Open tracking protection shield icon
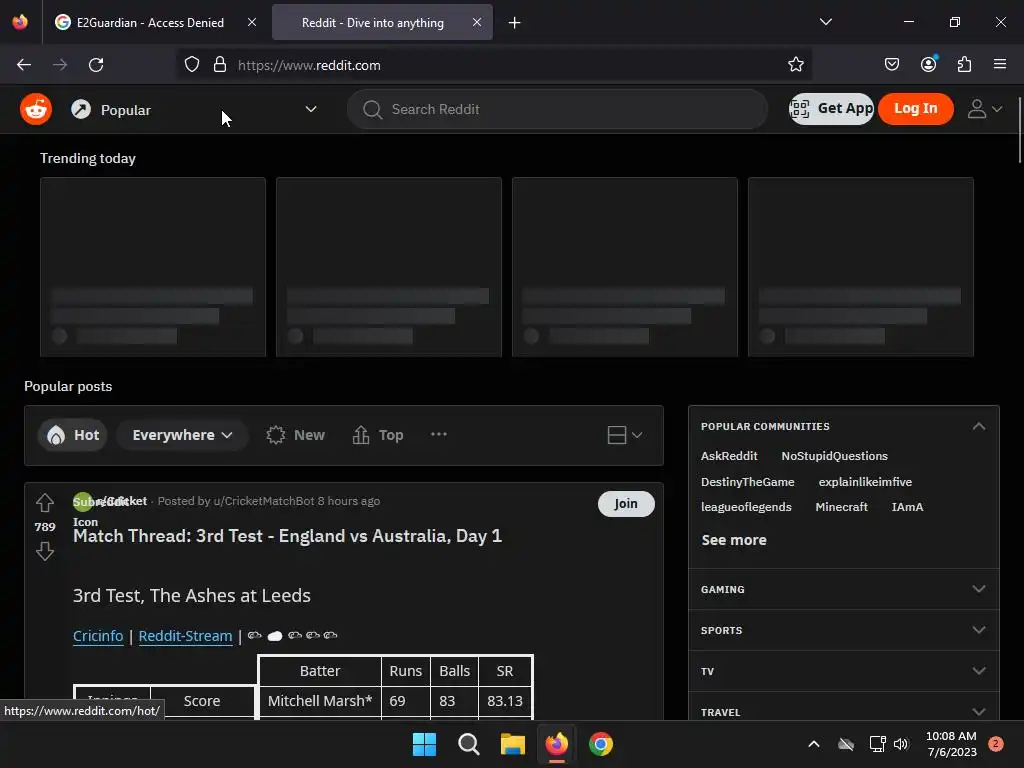 [x=191, y=65]
